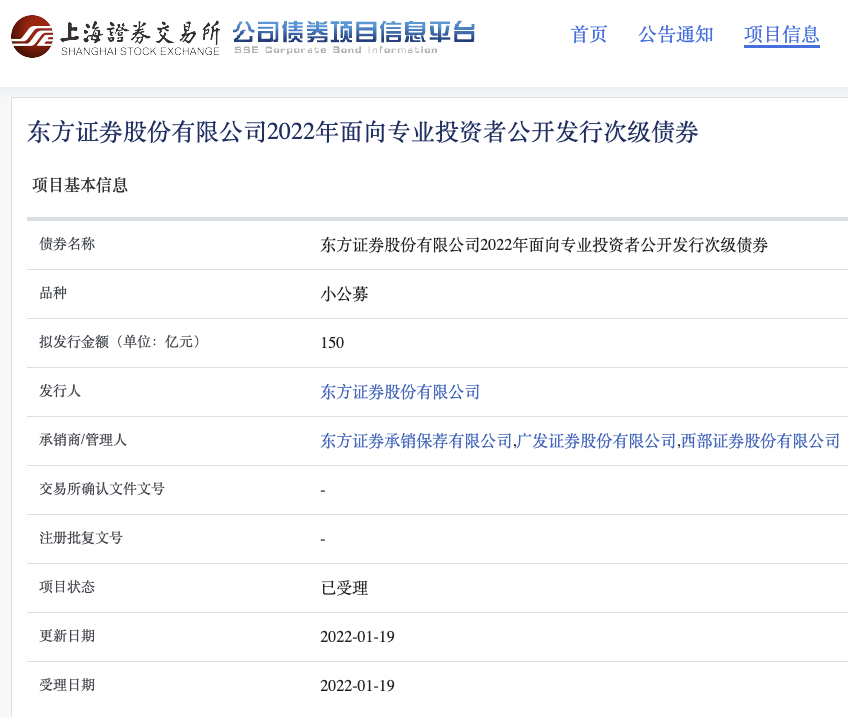Click the bond name value in the table
This screenshot has width=848, height=717.
[544, 245]
